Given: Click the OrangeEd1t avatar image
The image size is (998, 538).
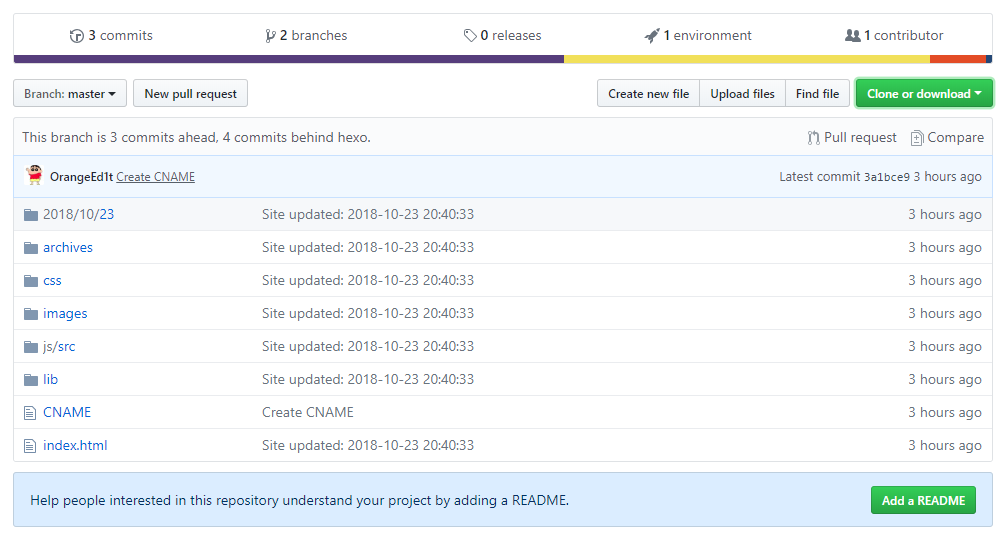Looking at the screenshot, I should pos(35,176).
